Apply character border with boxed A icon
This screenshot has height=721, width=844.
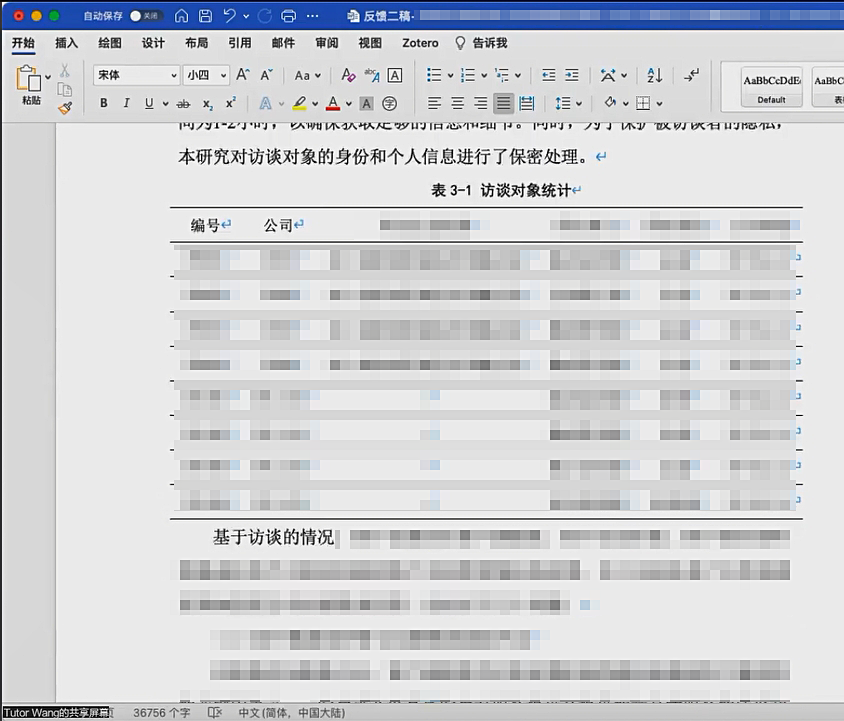pos(395,75)
